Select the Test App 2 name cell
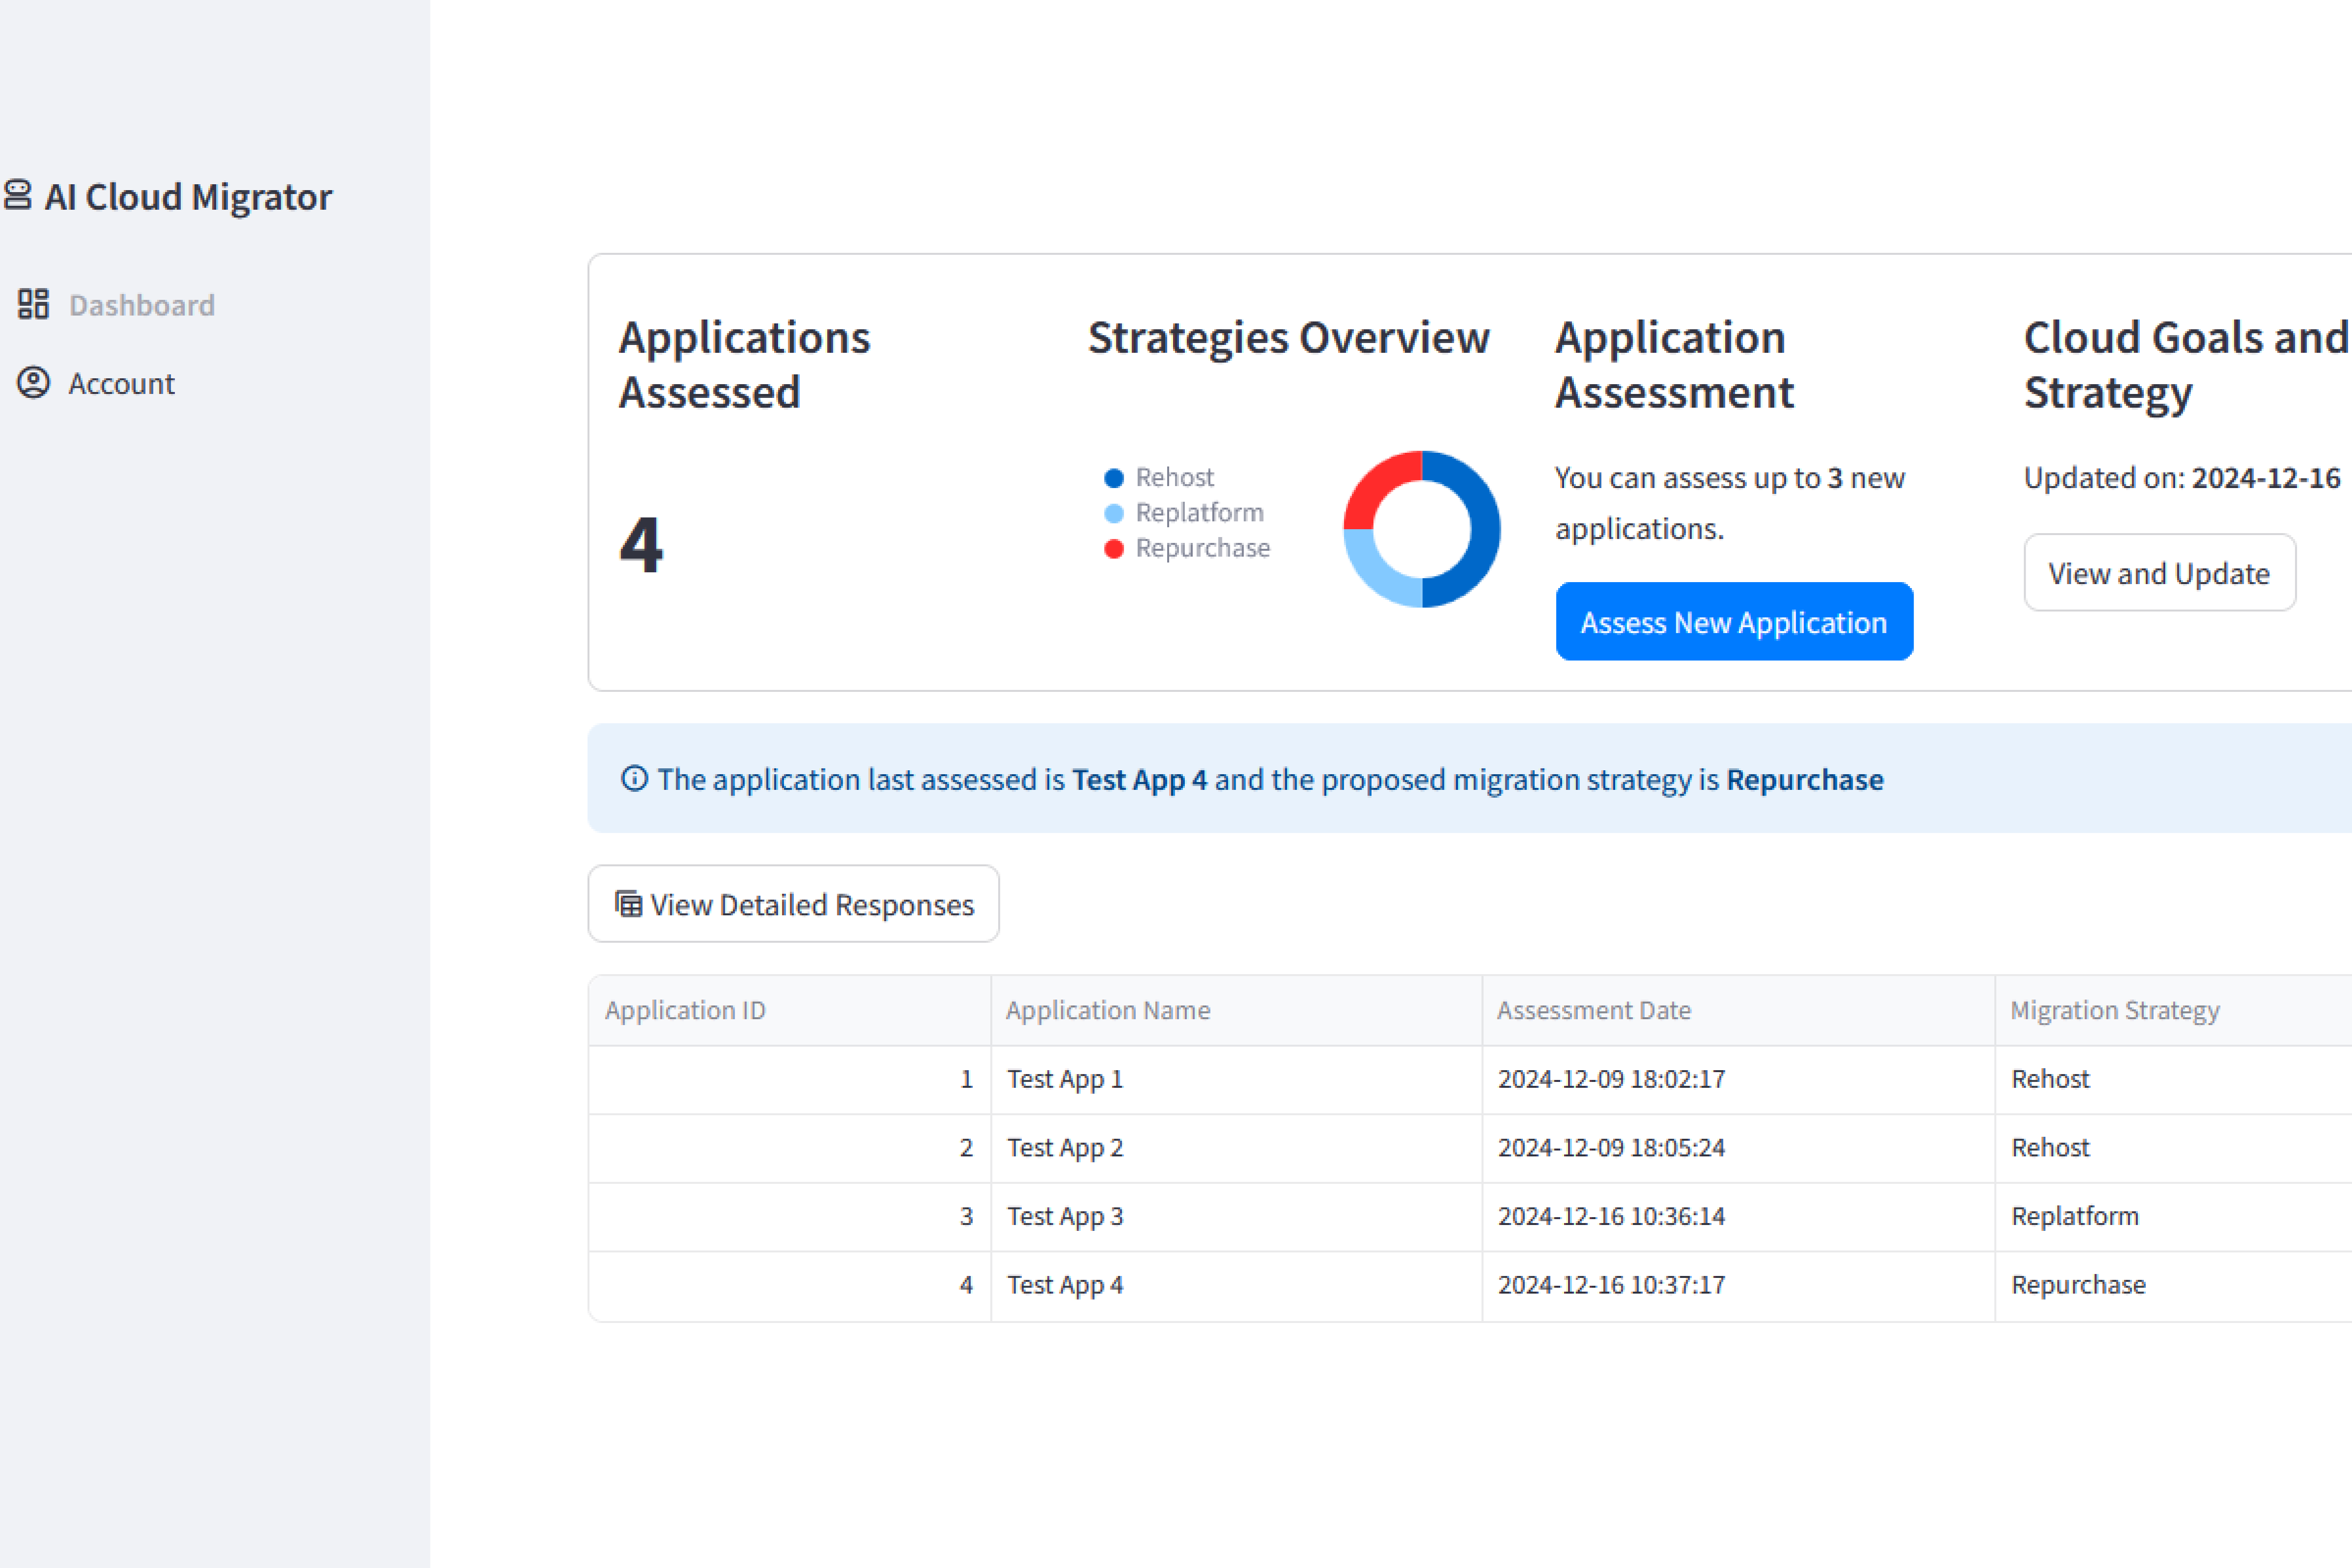This screenshot has height=1568, width=2352. (1237, 1148)
